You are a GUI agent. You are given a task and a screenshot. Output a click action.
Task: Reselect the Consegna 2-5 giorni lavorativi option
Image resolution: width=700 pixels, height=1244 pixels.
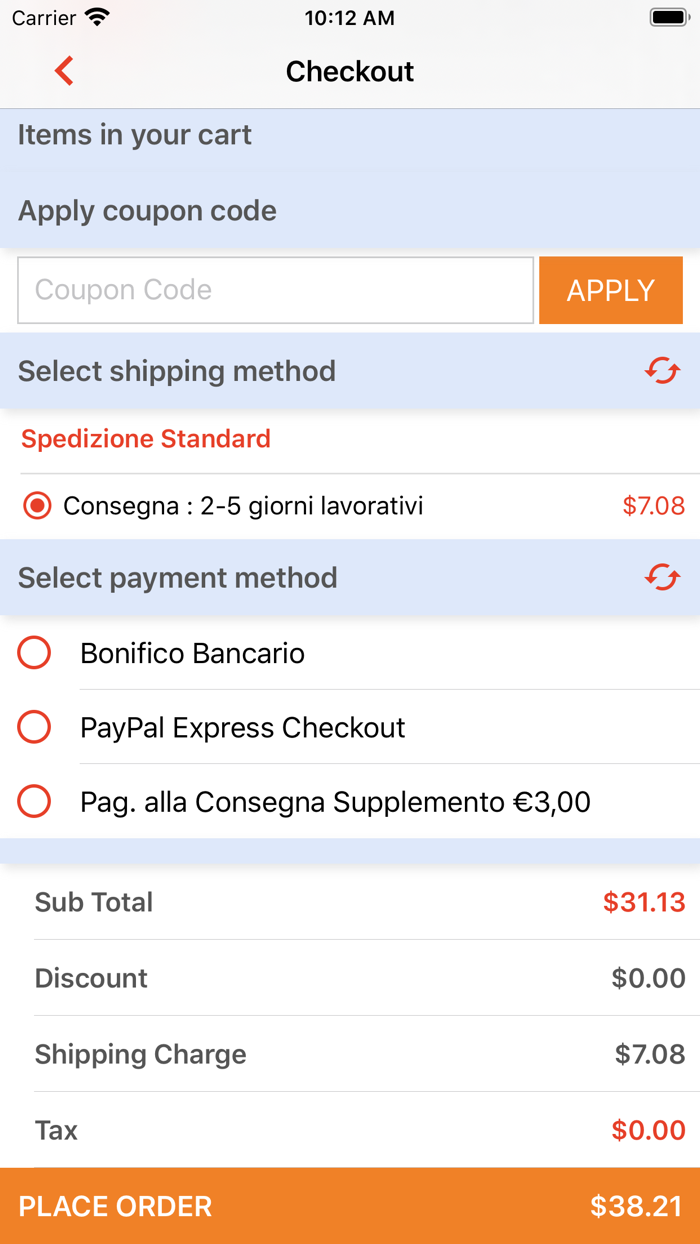(36, 505)
